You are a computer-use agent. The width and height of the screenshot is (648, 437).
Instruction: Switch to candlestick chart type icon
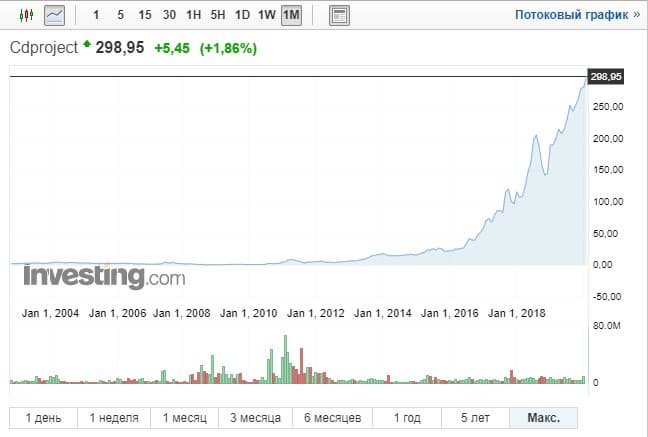coord(26,15)
